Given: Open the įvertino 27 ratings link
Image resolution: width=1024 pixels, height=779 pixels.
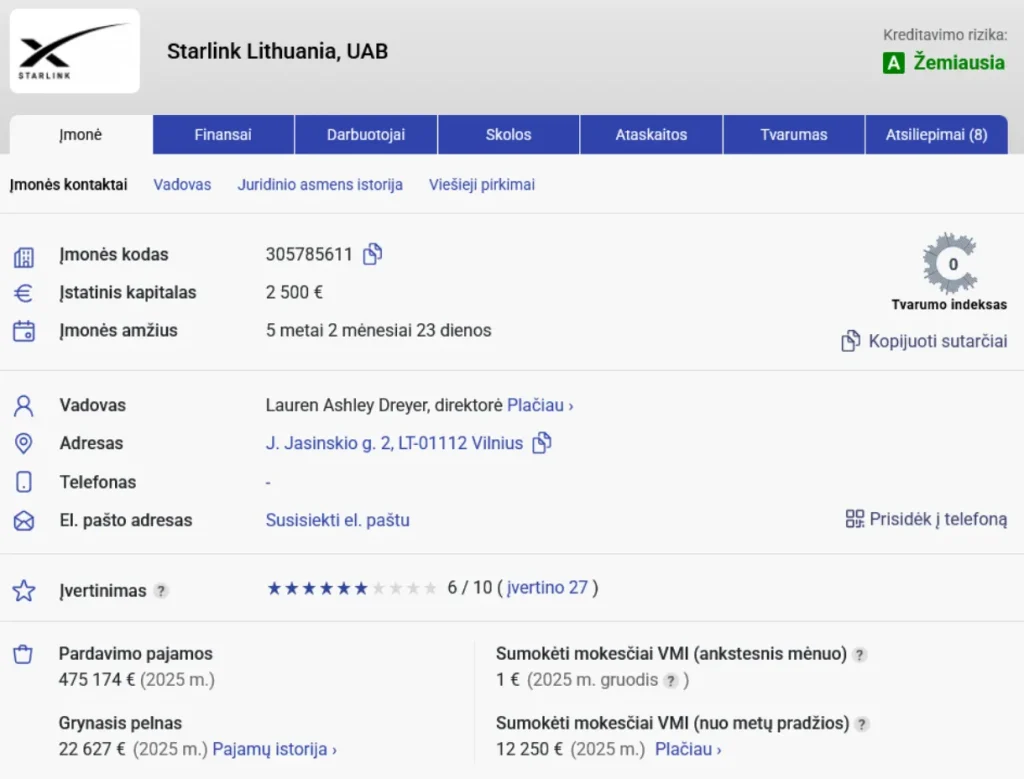Looking at the screenshot, I should click(547, 588).
